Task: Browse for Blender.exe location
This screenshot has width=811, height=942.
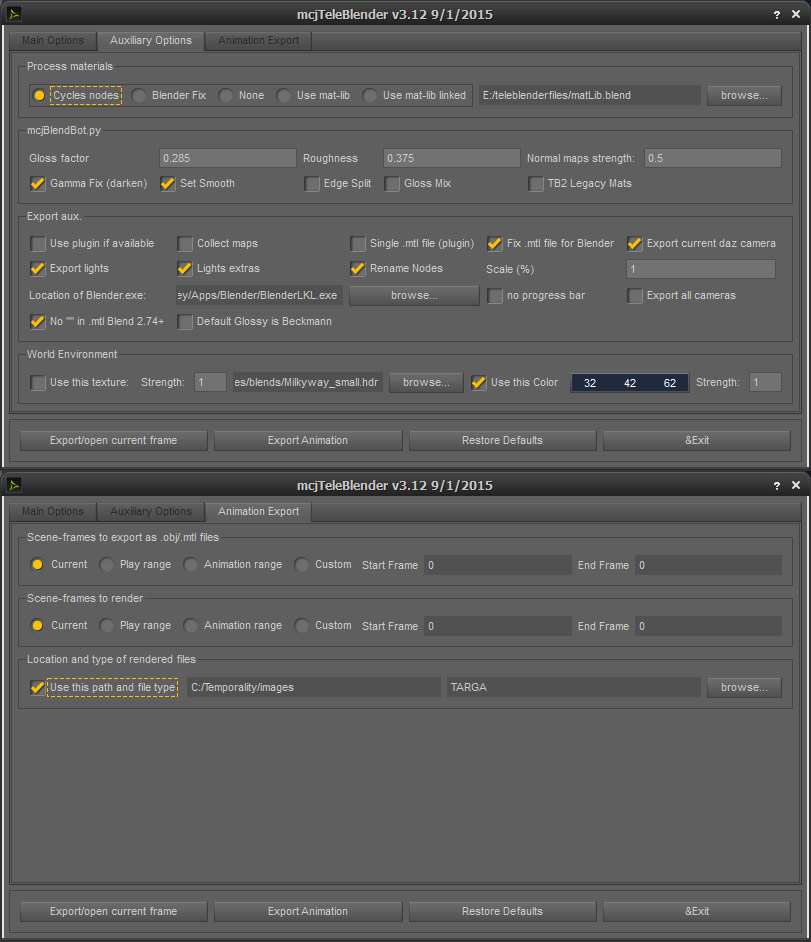Action: point(414,296)
